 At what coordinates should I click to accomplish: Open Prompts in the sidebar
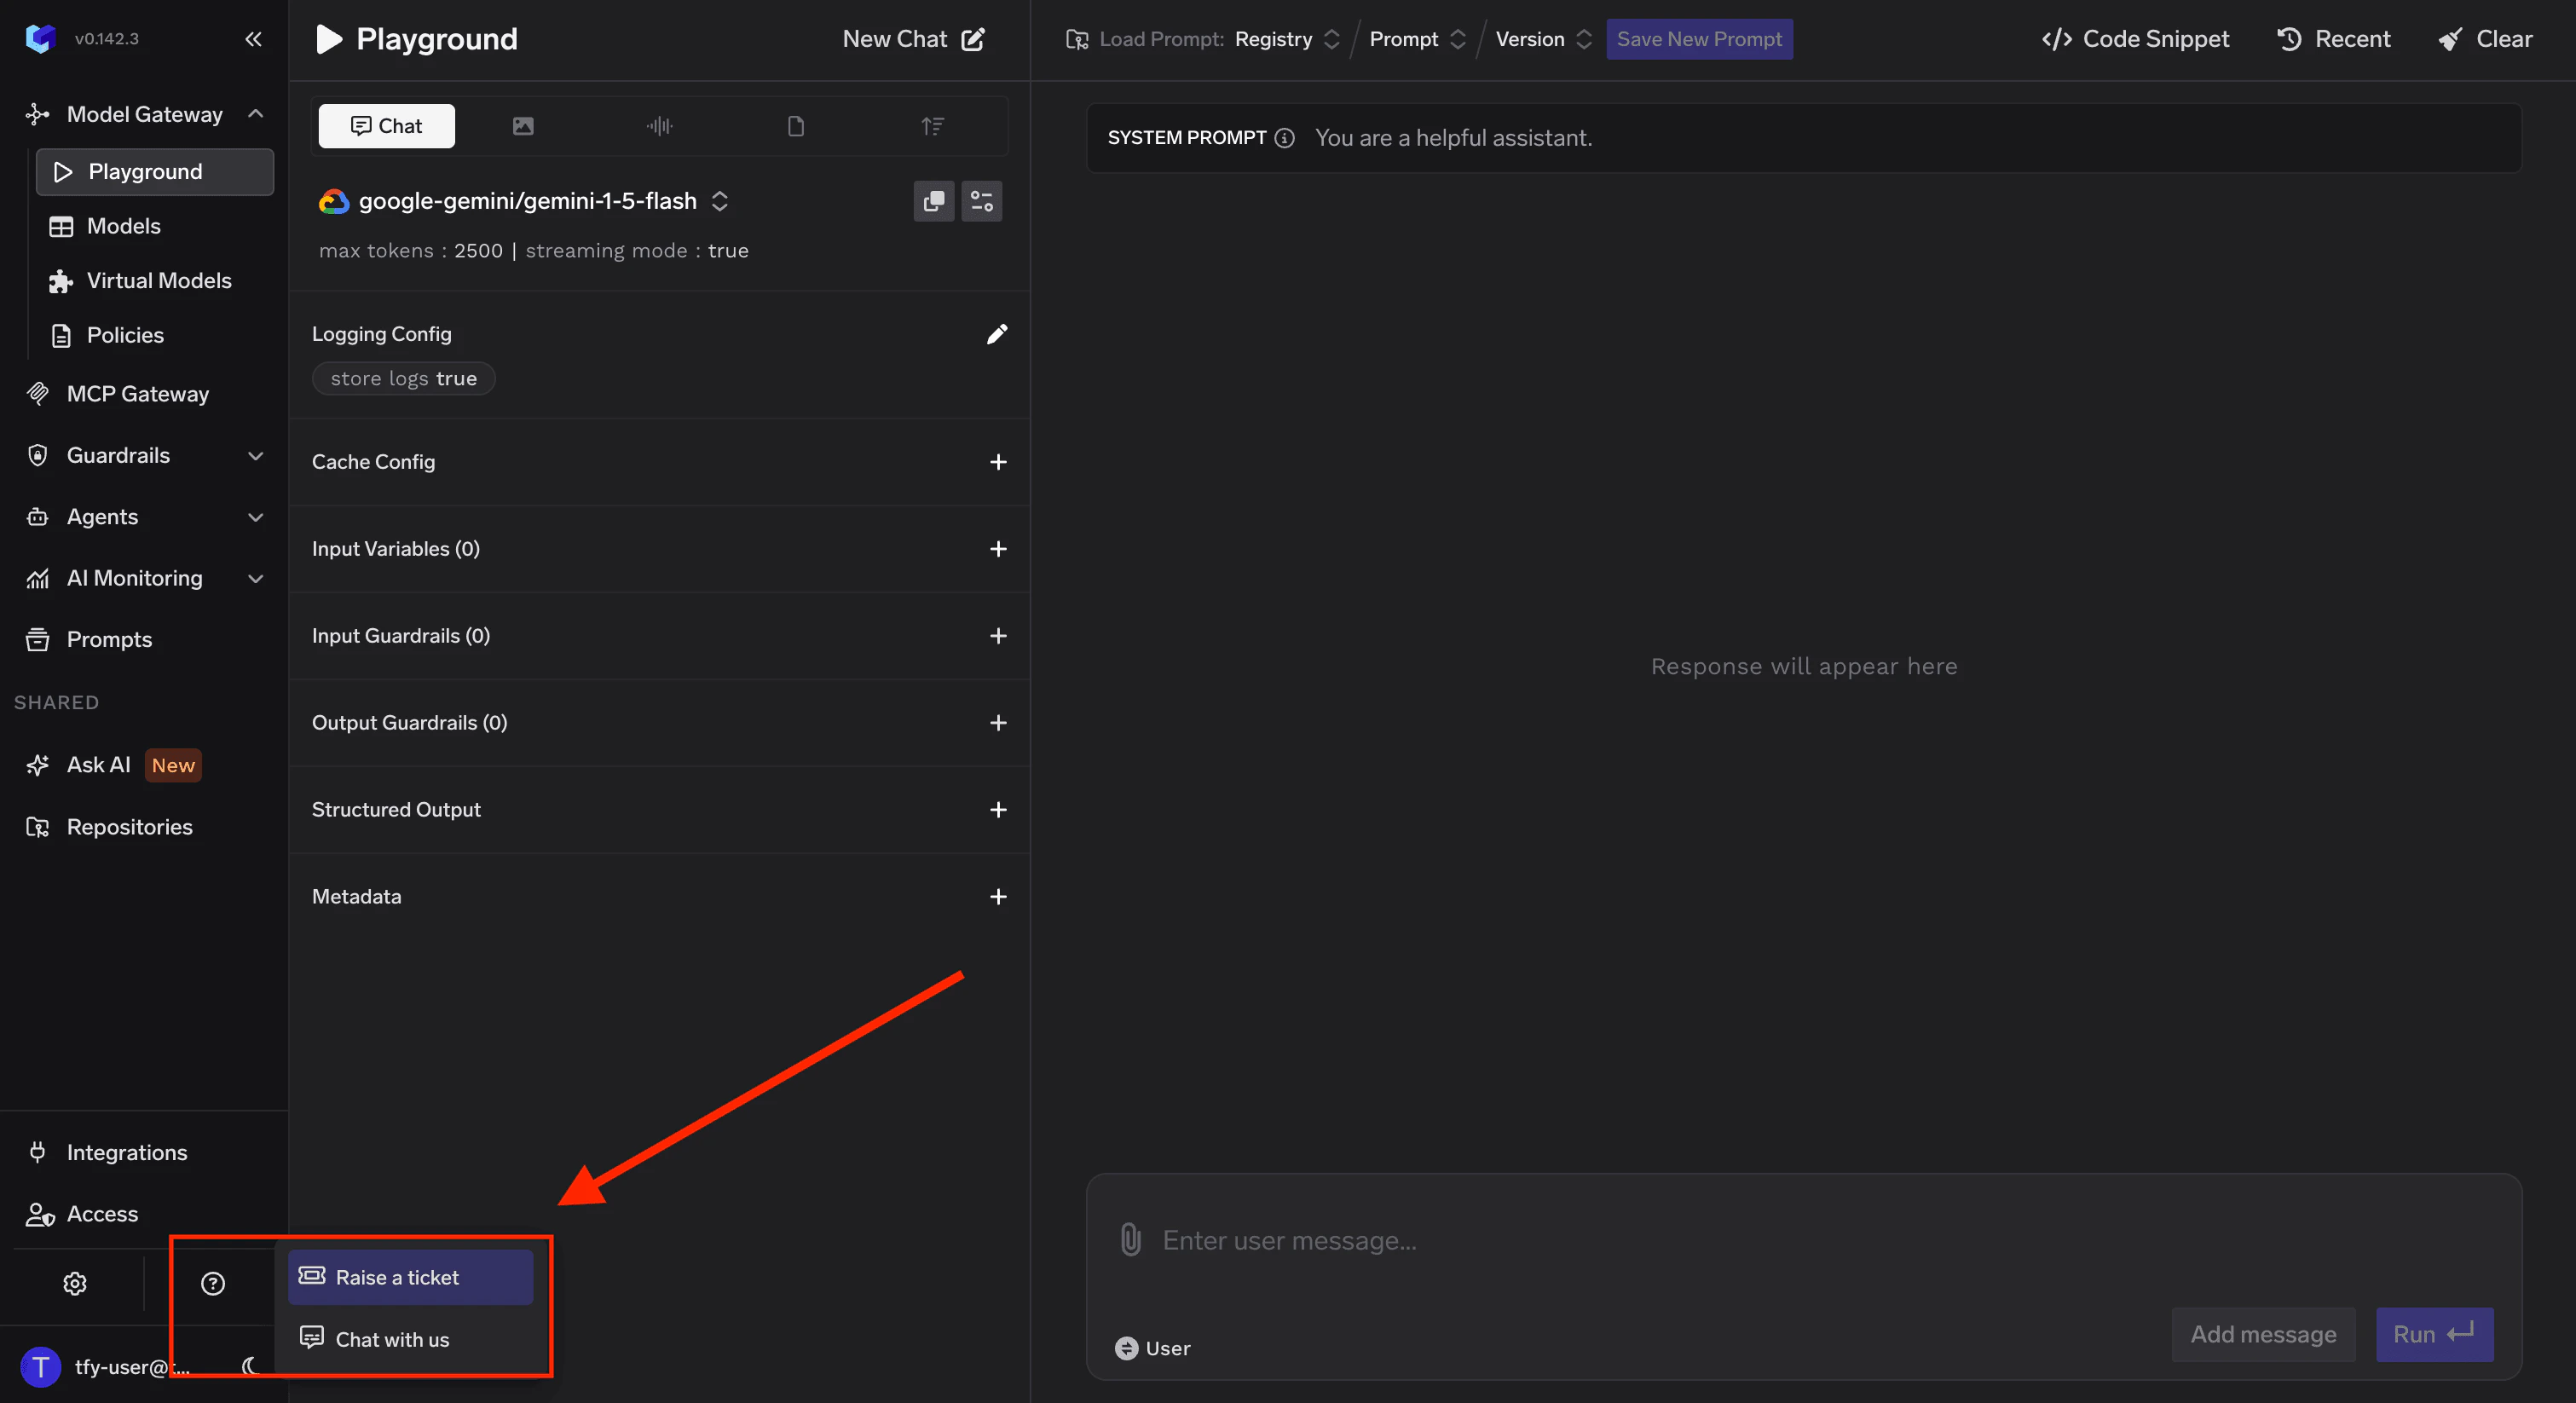pyautogui.click(x=89, y=640)
